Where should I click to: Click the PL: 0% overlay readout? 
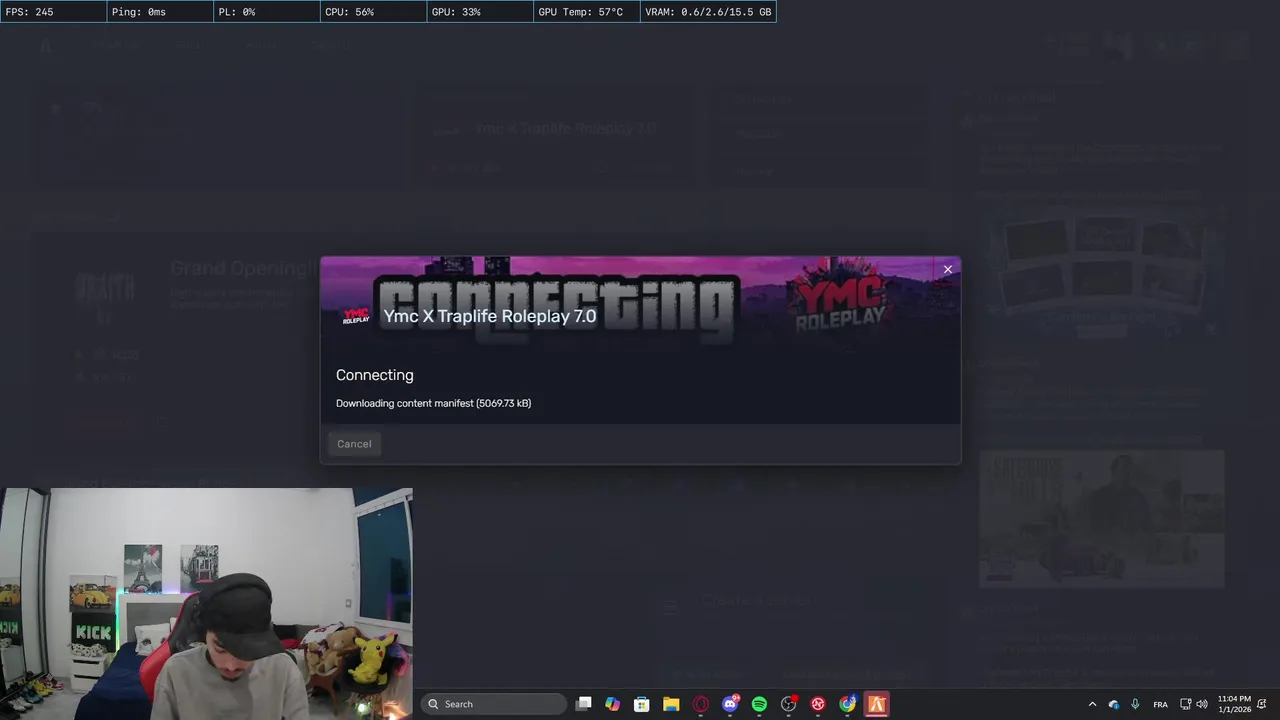[x=267, y=12]
